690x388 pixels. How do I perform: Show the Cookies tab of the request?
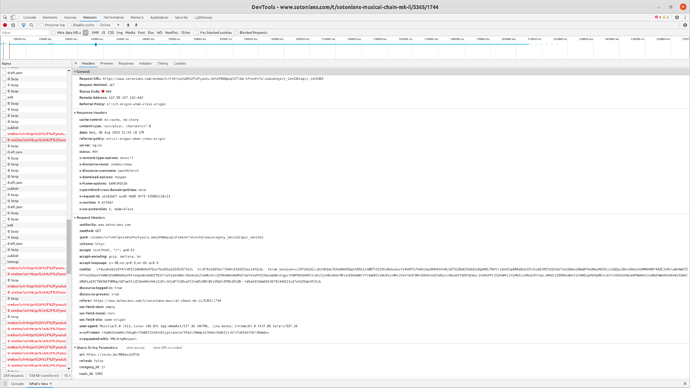tap(180, 63)
